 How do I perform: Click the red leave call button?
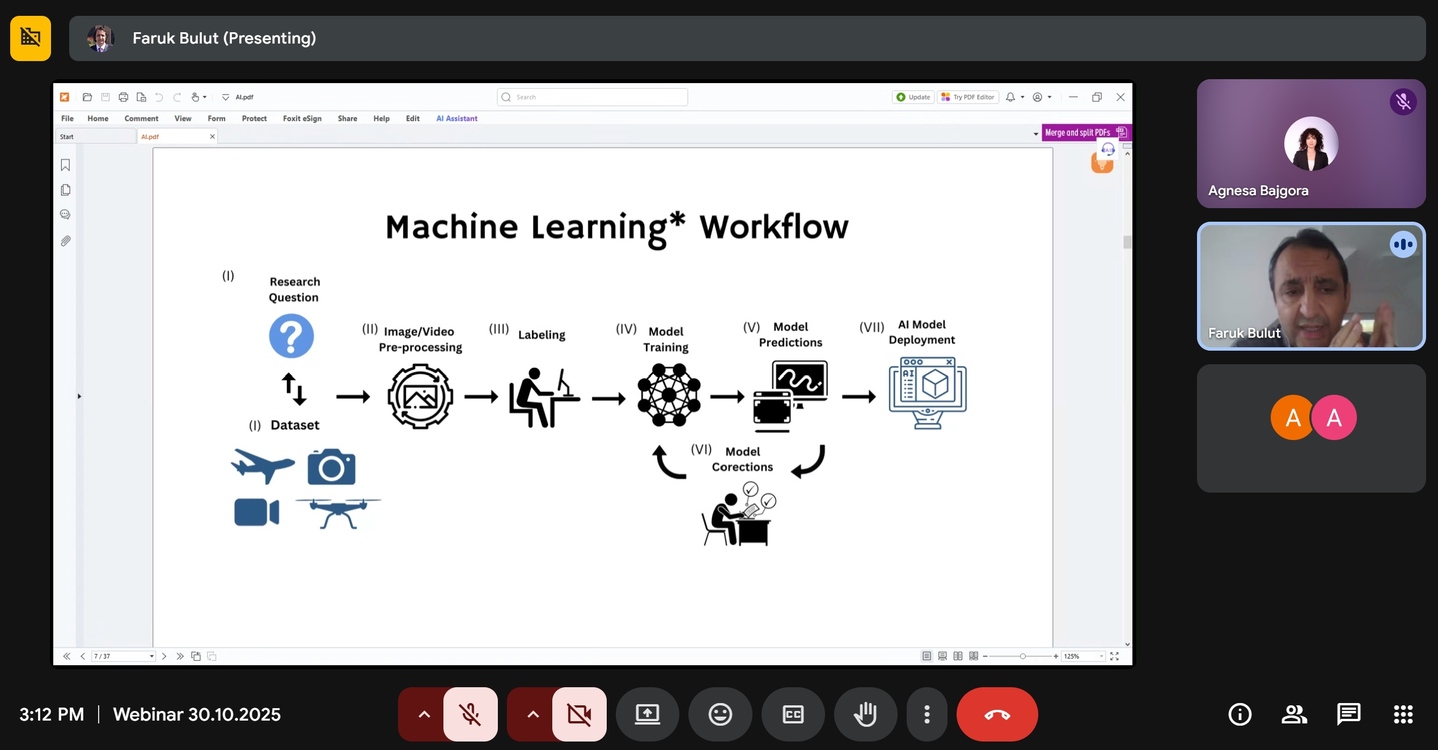pyautogui.click(x=996, y=714)
